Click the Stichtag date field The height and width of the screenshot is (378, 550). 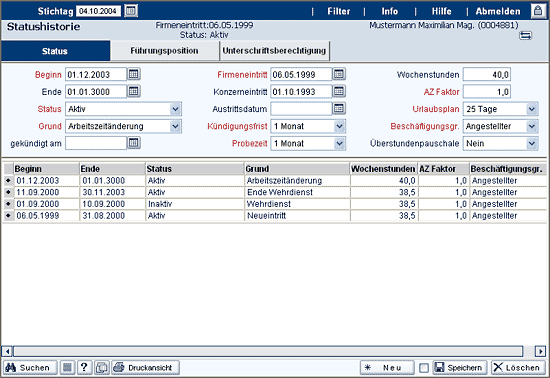pos(99,11)
